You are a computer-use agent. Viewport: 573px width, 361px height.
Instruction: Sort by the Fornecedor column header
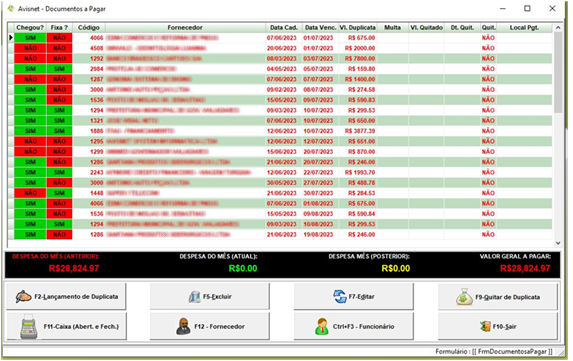(185, 27)
